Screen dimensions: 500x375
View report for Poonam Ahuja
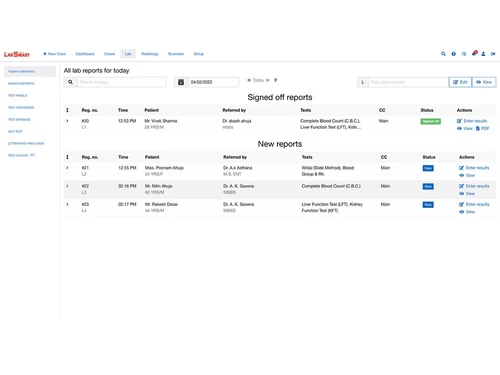click(467, 175)
